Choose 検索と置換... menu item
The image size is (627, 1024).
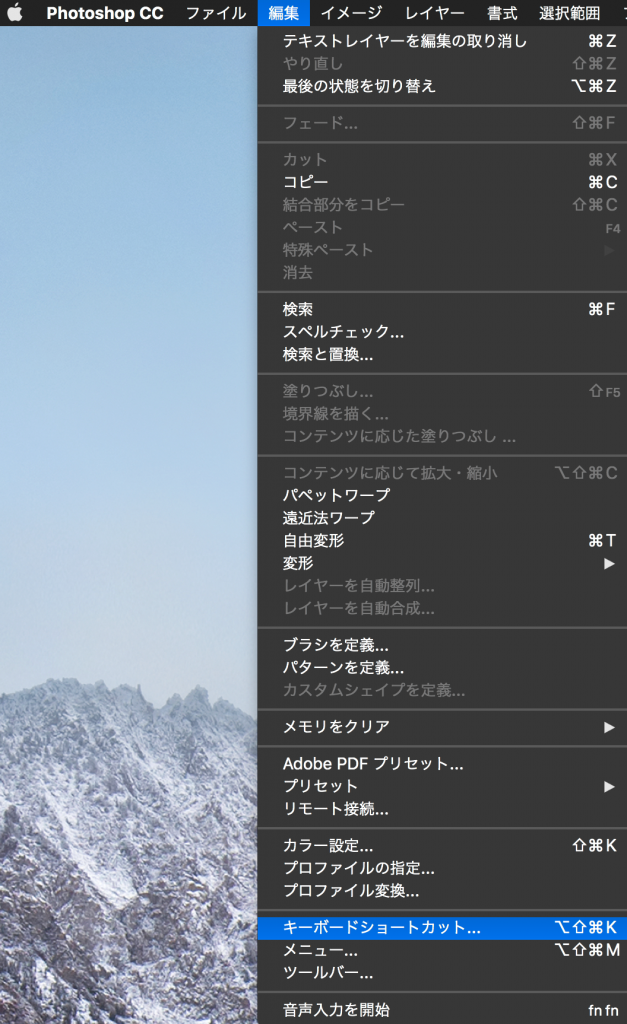[328, 354]
